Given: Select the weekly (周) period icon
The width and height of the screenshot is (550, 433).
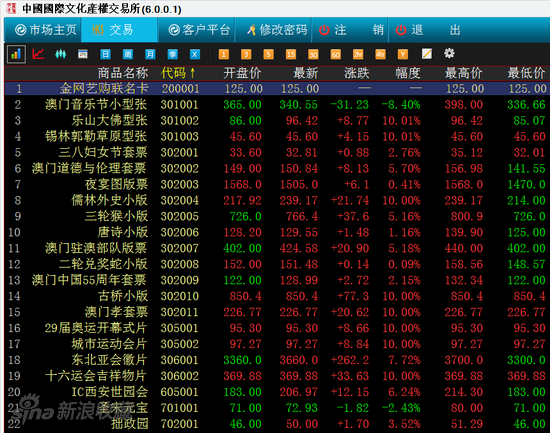Looking at the screenshot, I should (128, 54).
